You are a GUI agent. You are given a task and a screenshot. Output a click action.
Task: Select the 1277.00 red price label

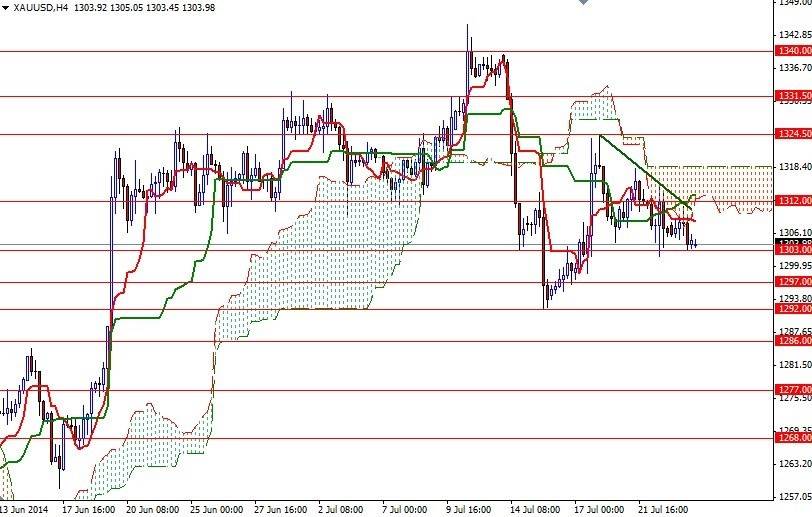click(x=793, y=390)
